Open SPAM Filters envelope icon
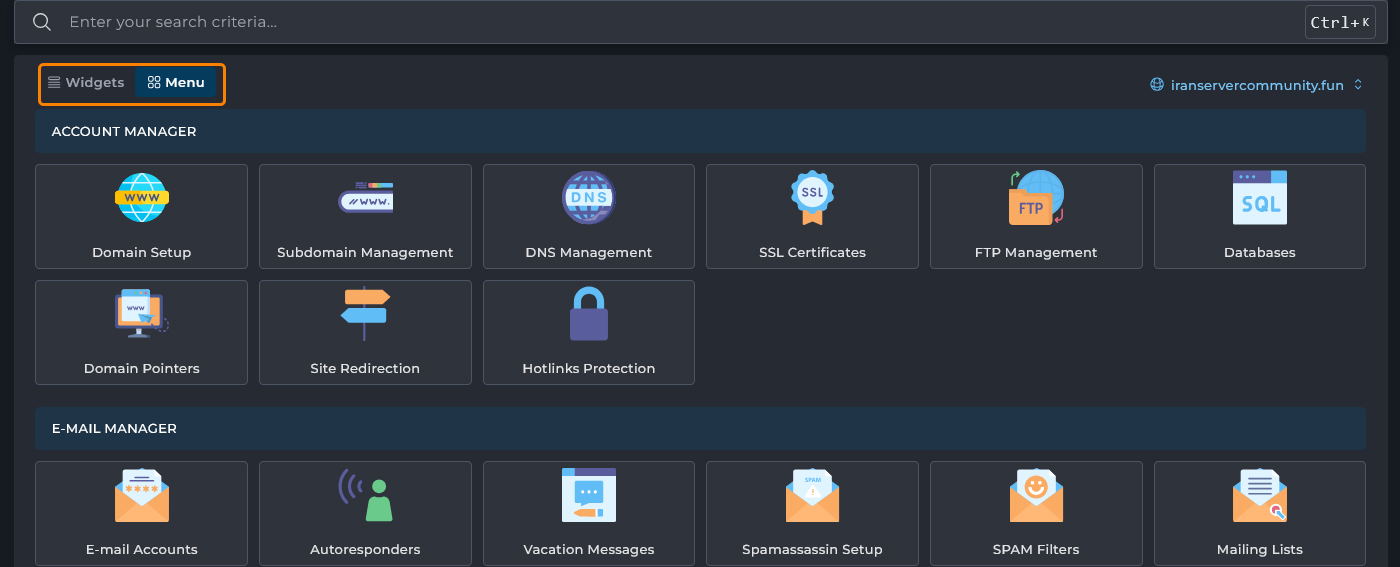The image size is (1400, 567). [x=1035, y=495]
